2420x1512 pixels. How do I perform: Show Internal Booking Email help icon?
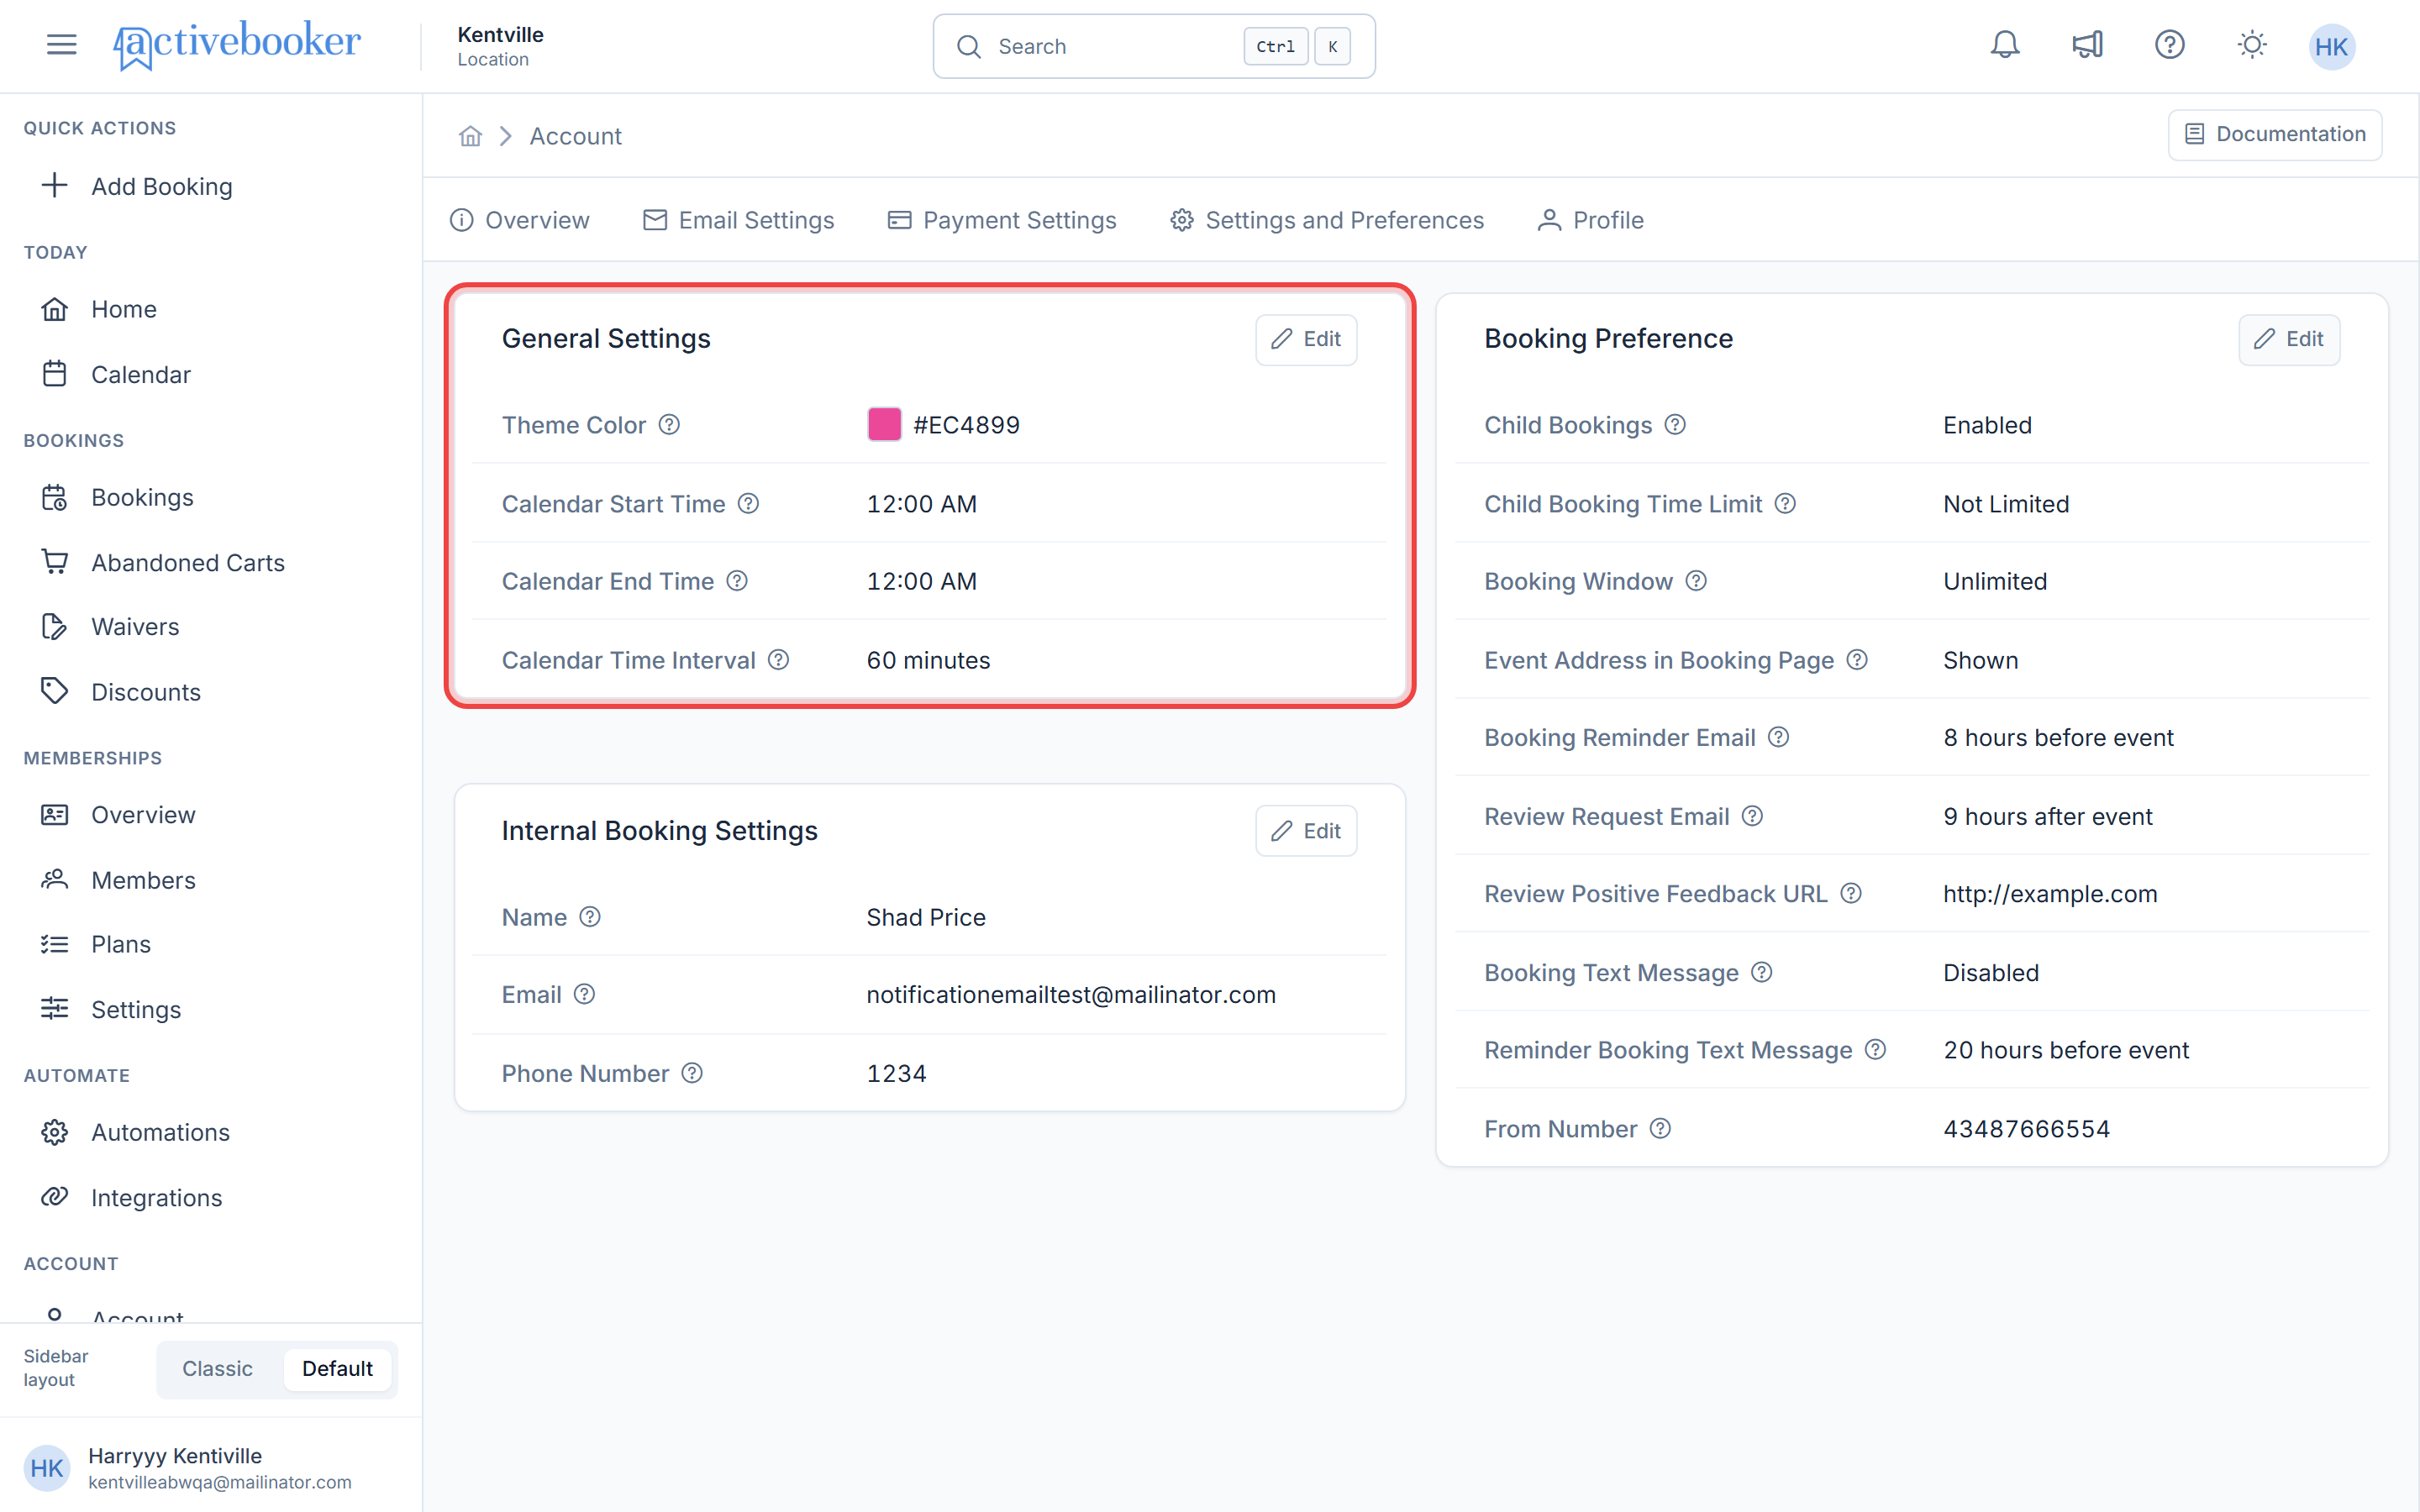[x=584, y=994]
